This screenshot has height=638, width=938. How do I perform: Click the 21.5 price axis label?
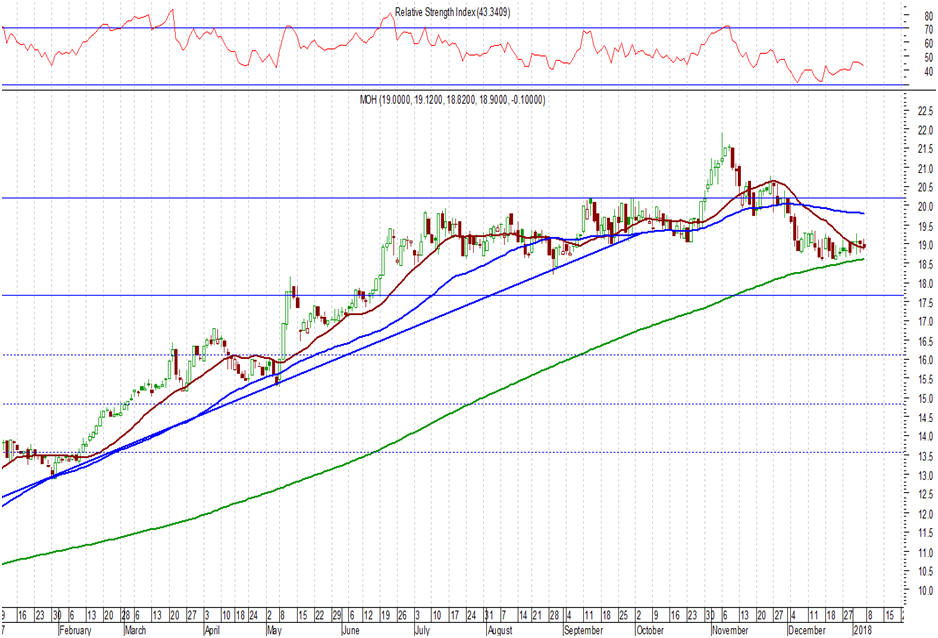(x=925, y=149)
